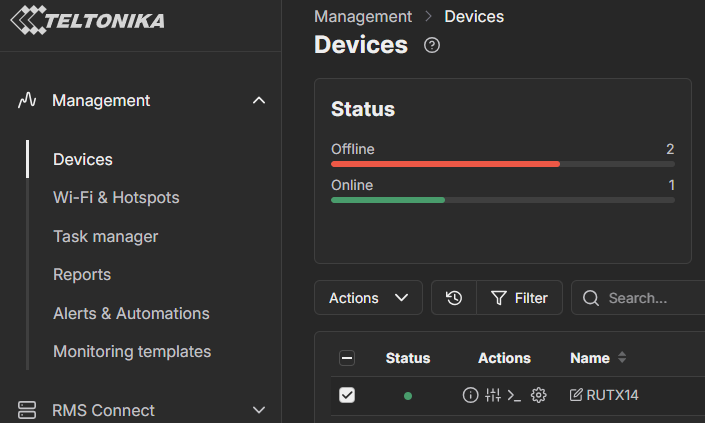Screen dimensions: 705x423
Task: Open the gear settings icon for RUTX14
Action: pos(539,395)
